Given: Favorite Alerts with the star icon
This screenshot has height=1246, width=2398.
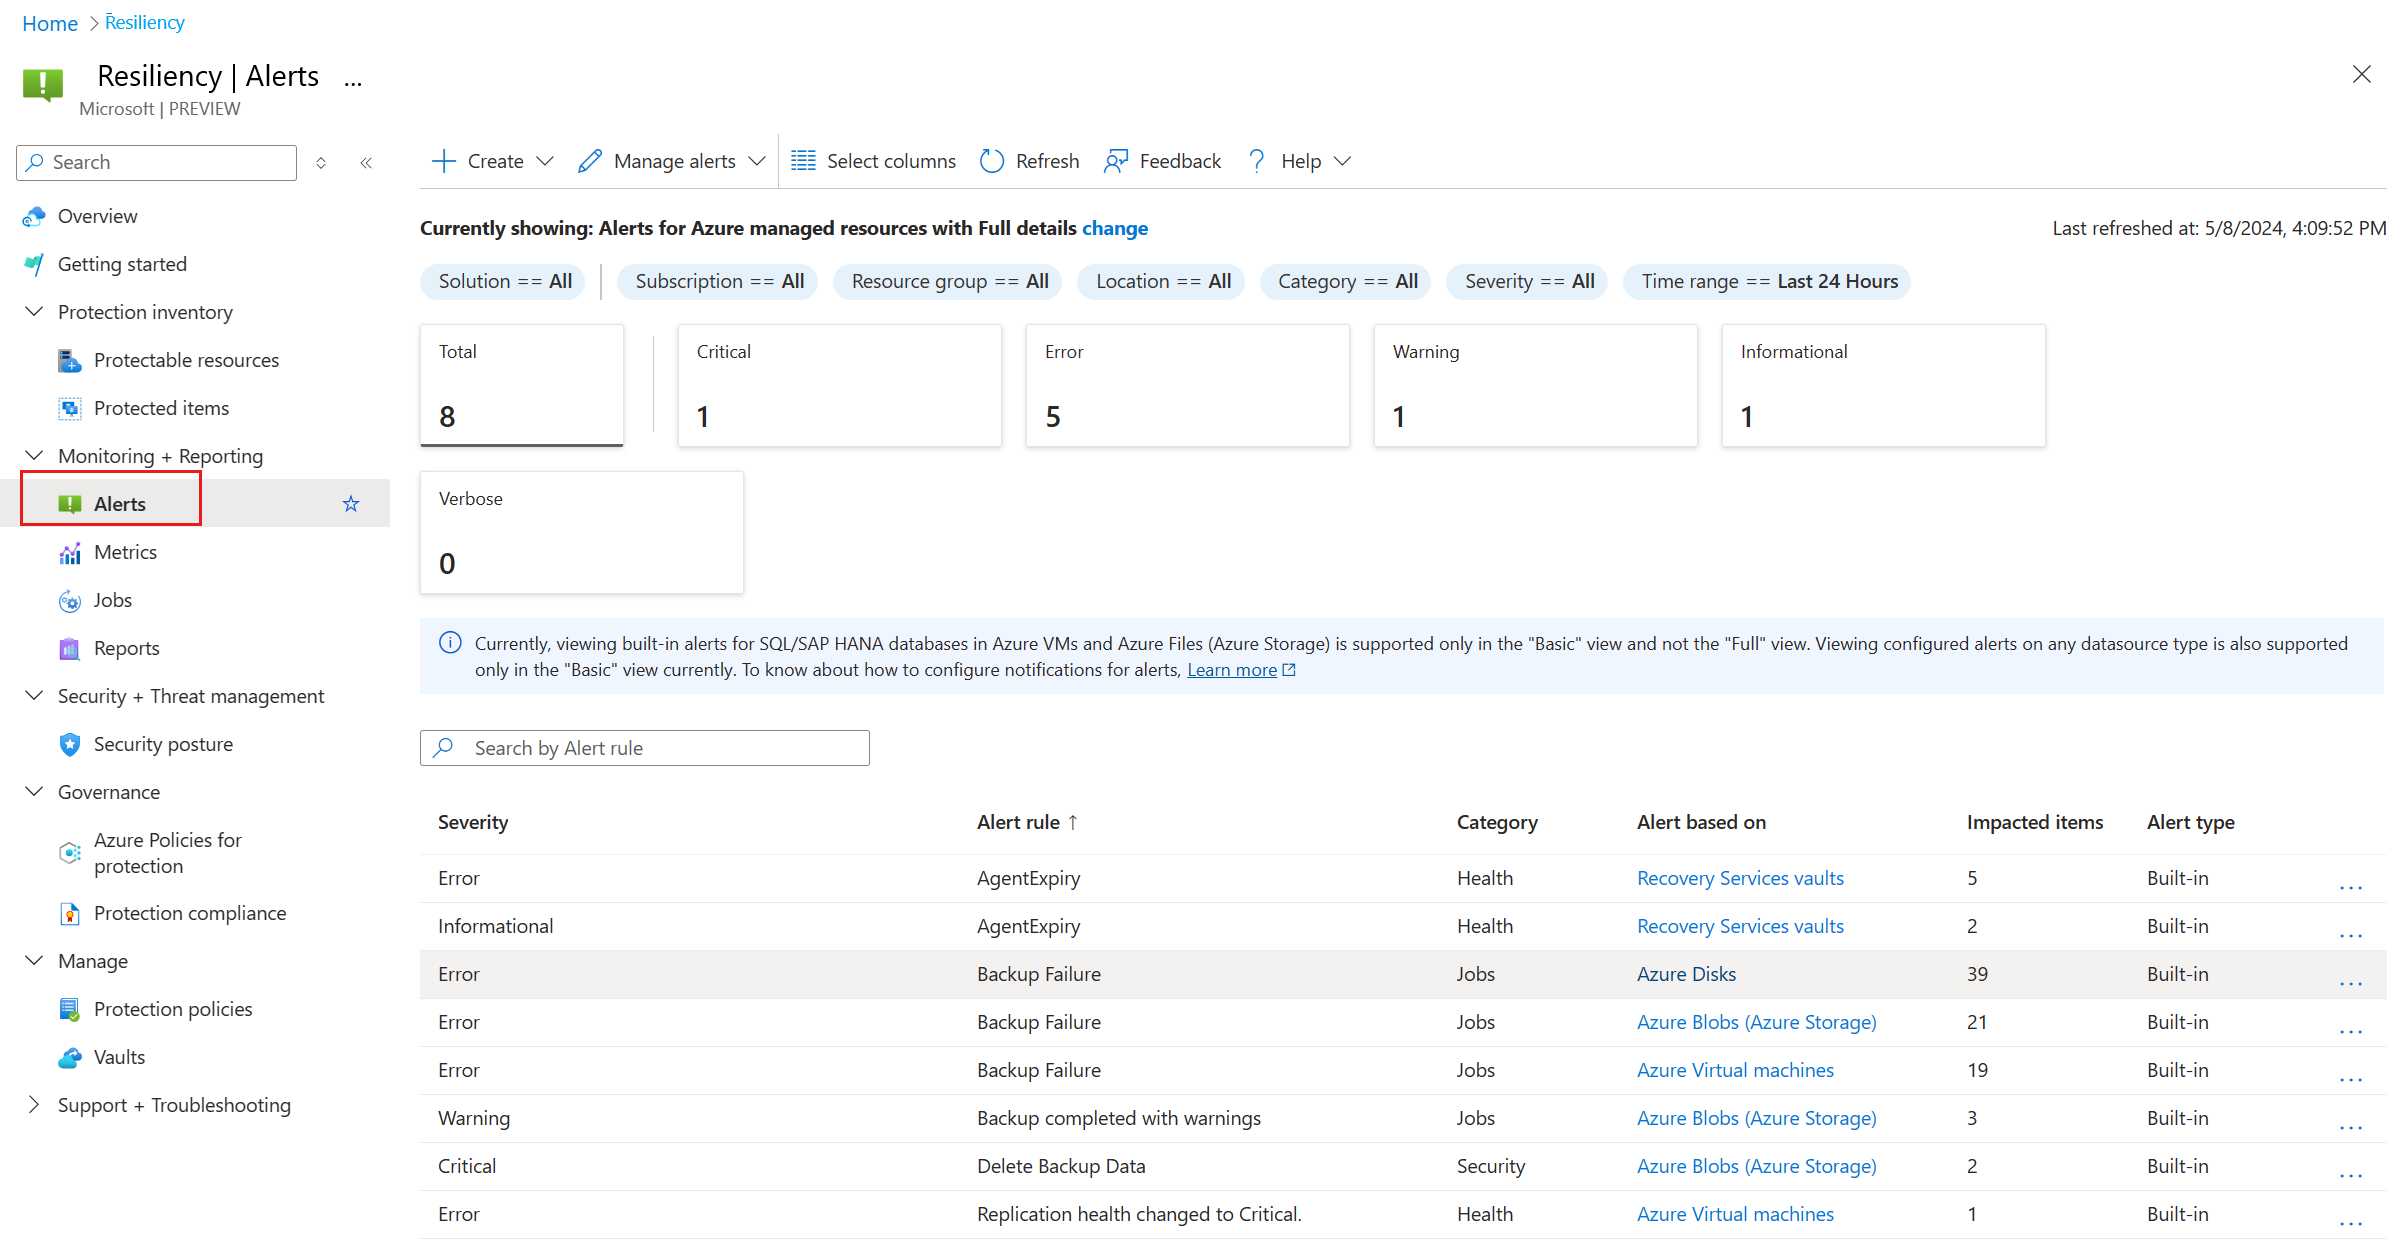Looking at the screenshot, I should [x=351, y=504].
